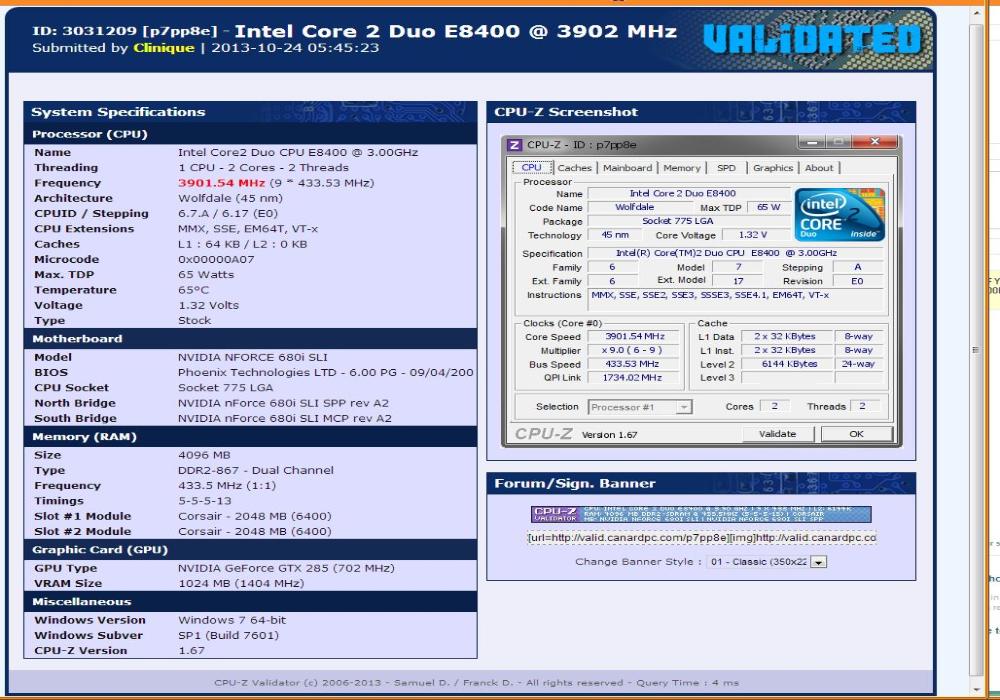Screen dimensions: 1000x700
Task: Click the Validate button
Action: (777, 434)
